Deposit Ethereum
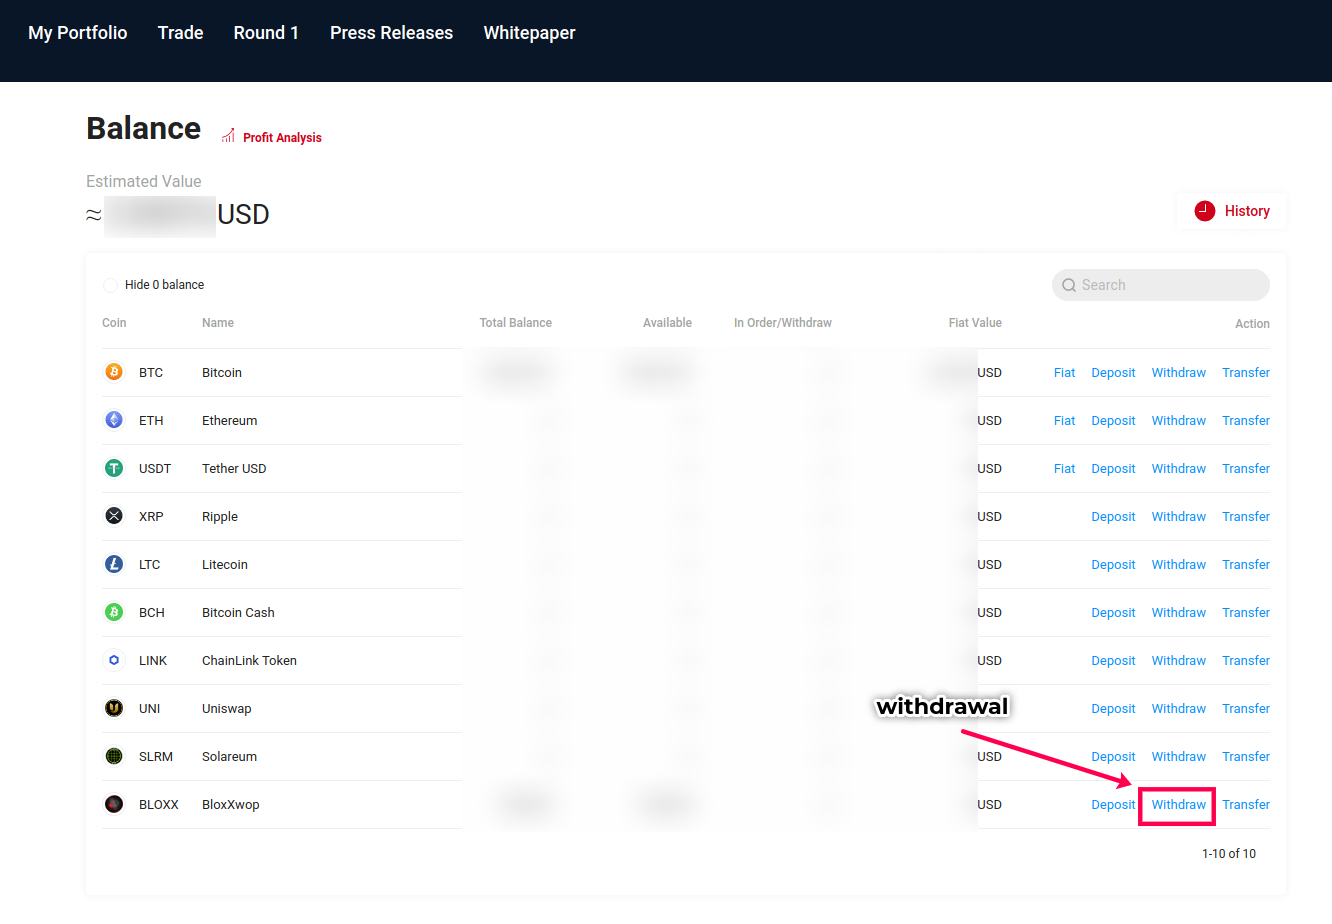 1113,420
